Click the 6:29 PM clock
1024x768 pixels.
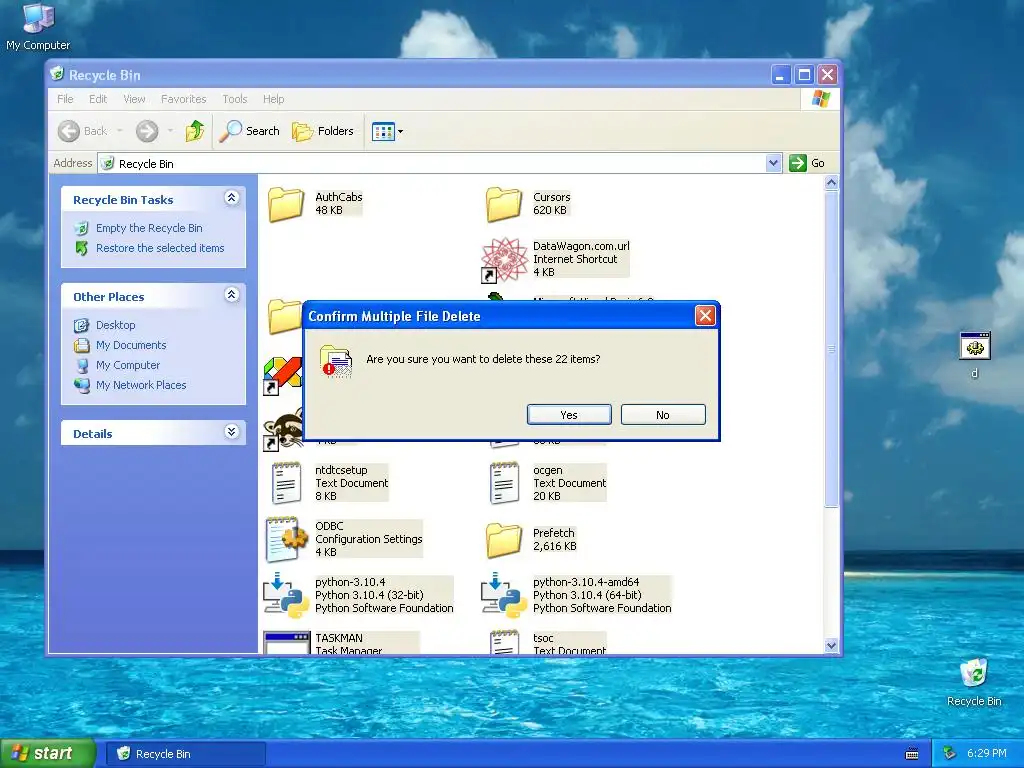click(987, 754)
